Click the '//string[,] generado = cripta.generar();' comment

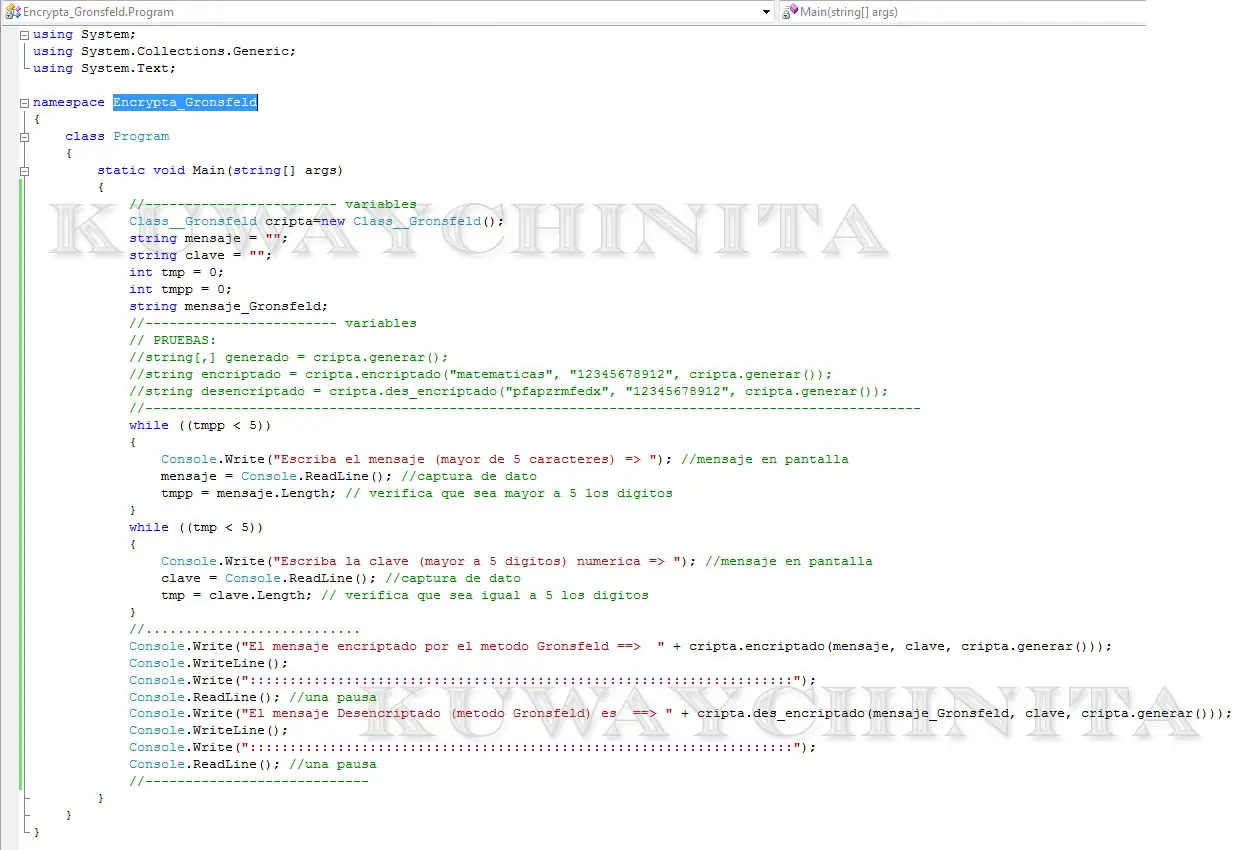pyautogui.click(x=289, y=357)
